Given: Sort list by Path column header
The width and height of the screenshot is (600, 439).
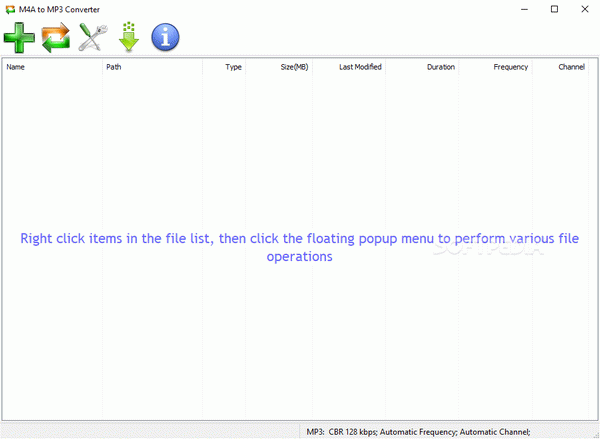Looking at the screenshot, I should click(x=152, y=67).
